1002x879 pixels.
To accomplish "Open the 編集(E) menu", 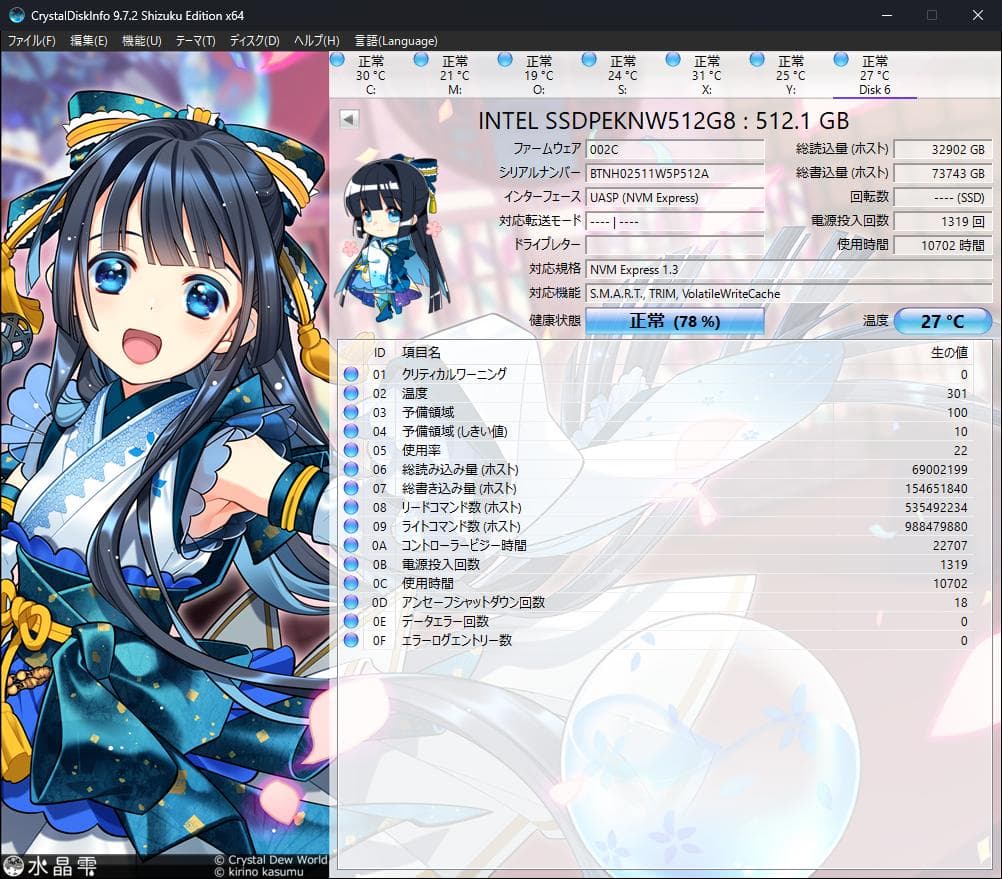I will (89, 41).
